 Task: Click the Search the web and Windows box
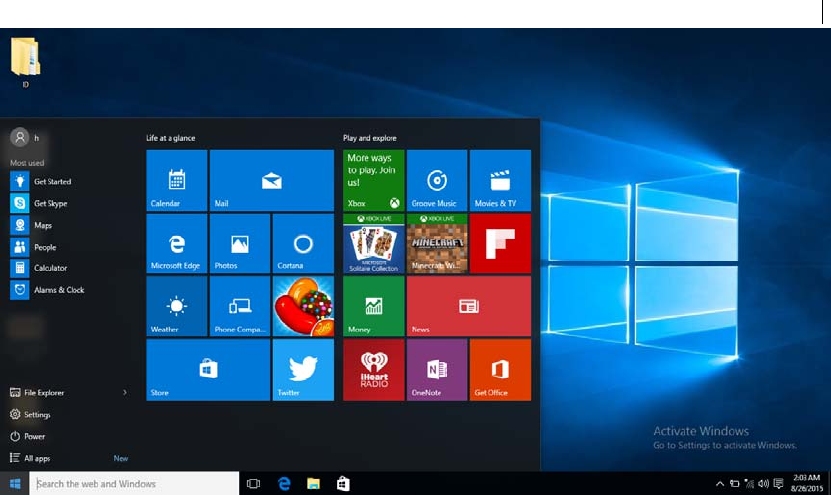click(134, 483)
